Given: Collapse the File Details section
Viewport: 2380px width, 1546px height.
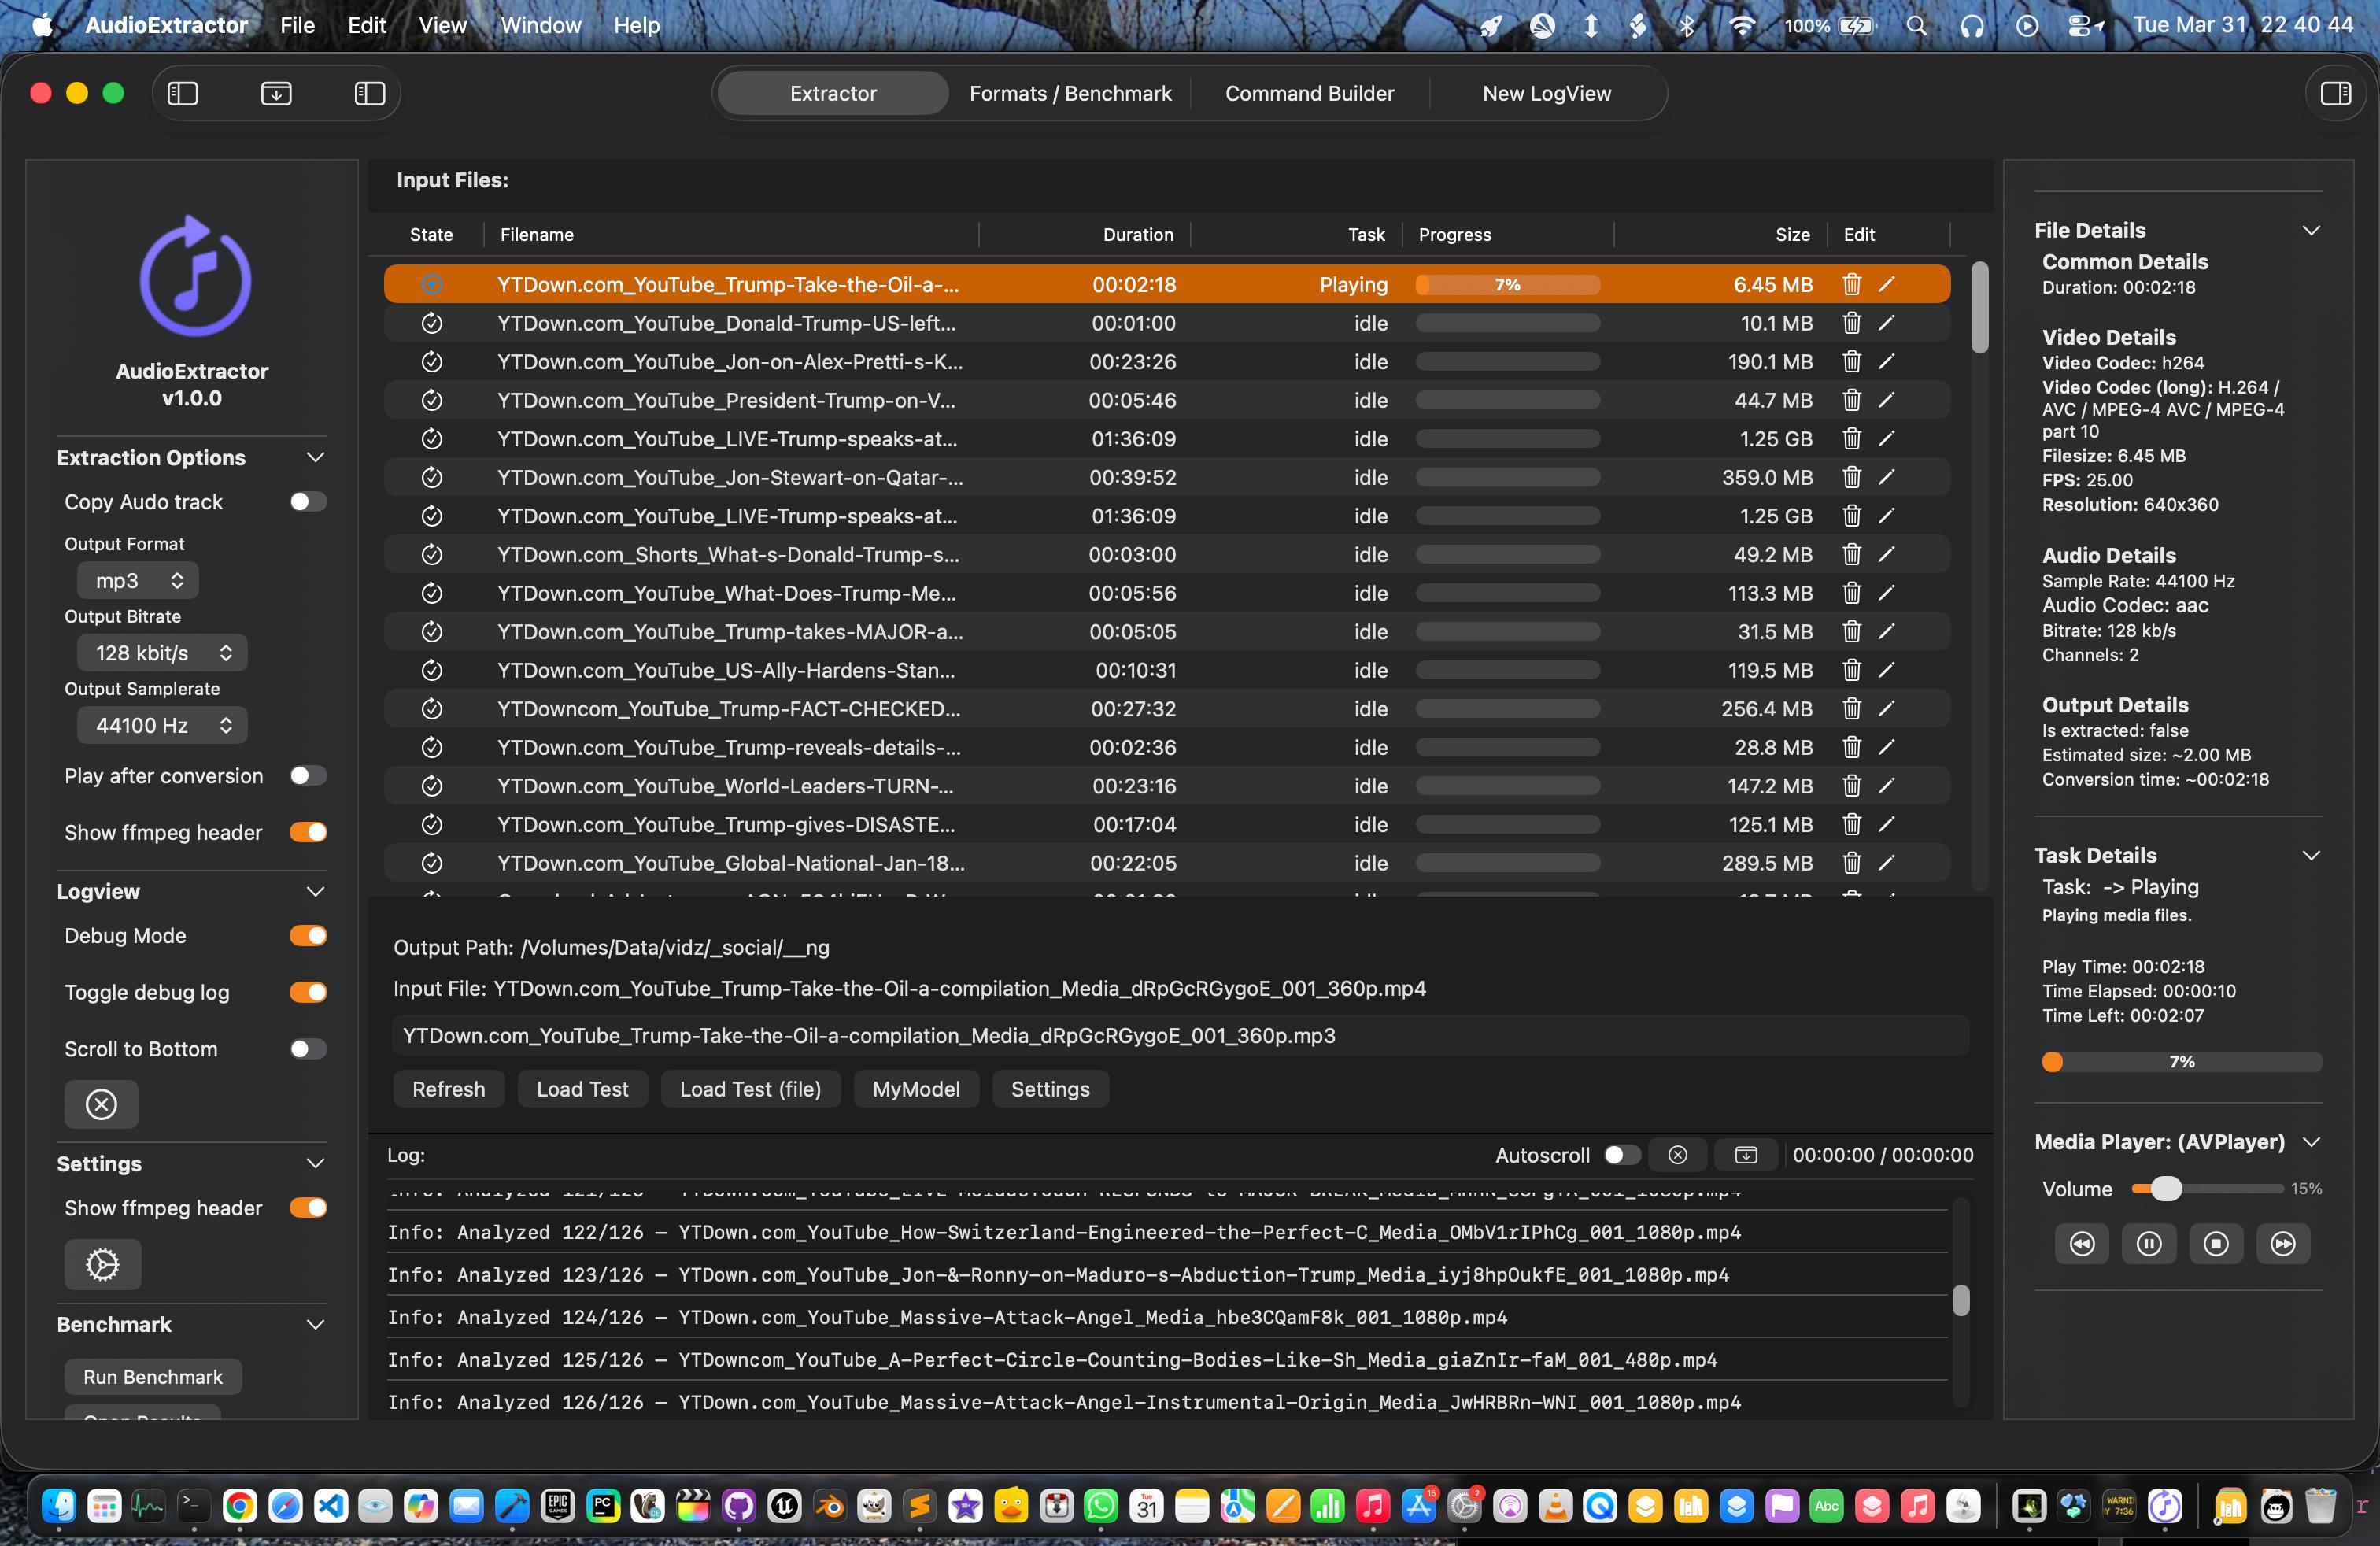Looking at the screenshot, I should 2310,230.
